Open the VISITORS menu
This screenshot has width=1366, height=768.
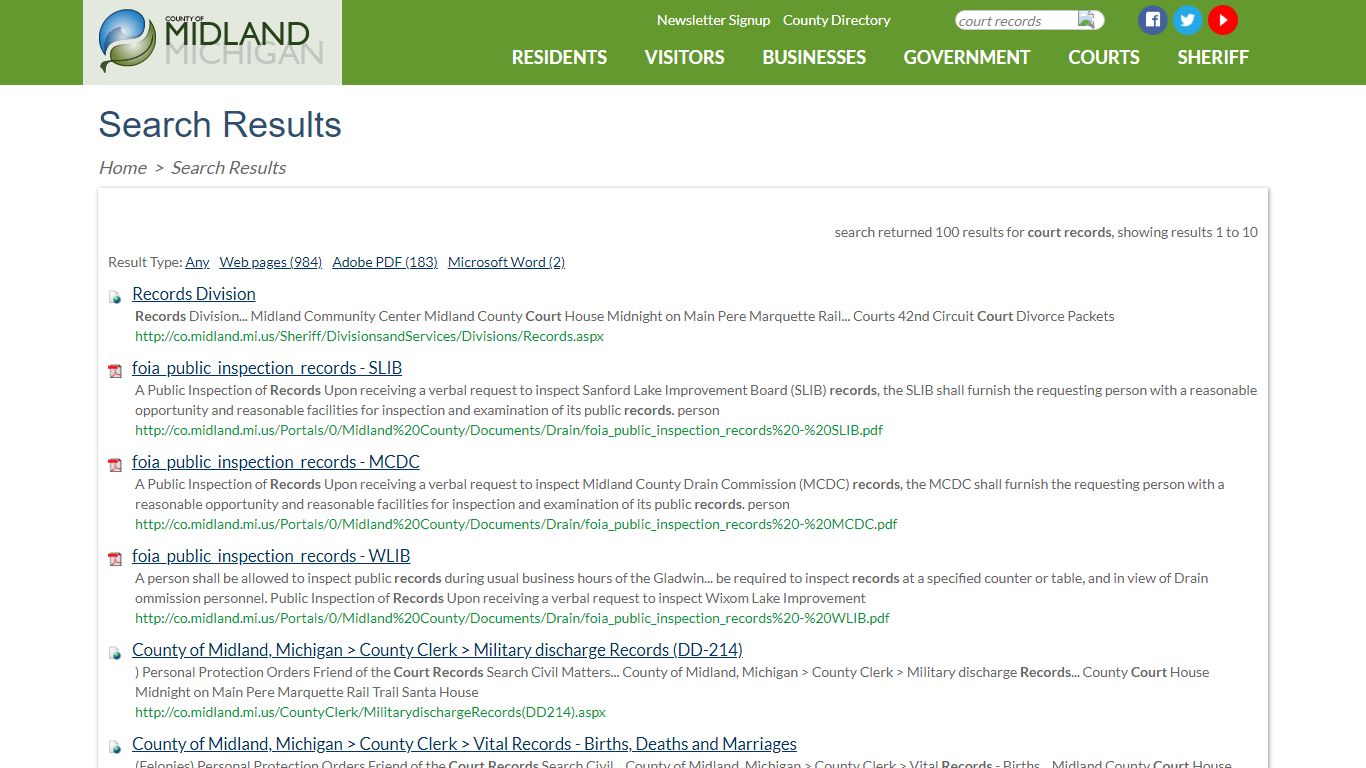(x=684, y=57)
